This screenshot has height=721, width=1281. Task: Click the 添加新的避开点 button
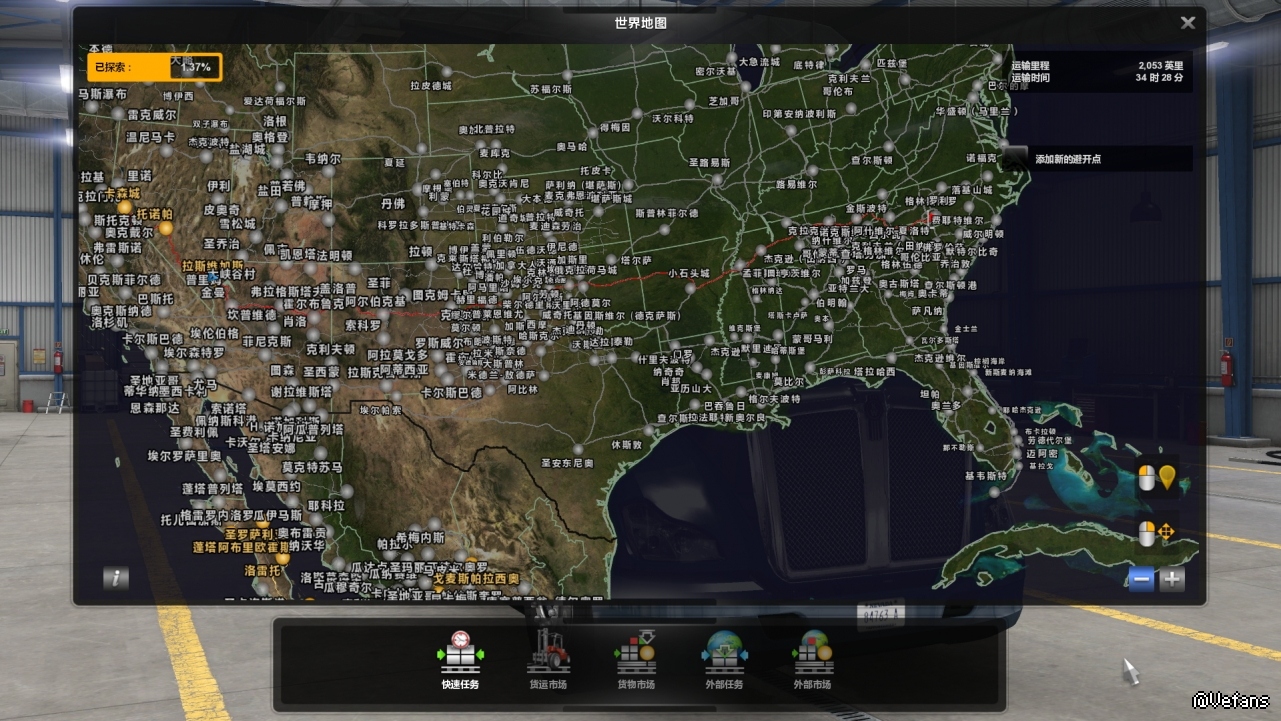click(x=1100, y=158)
